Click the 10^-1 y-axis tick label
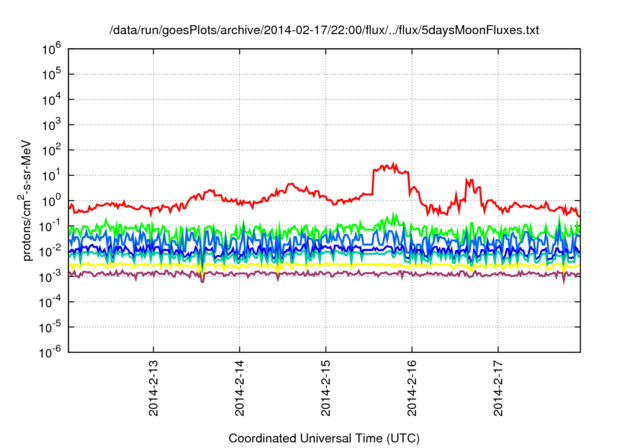 pos(50,226)
